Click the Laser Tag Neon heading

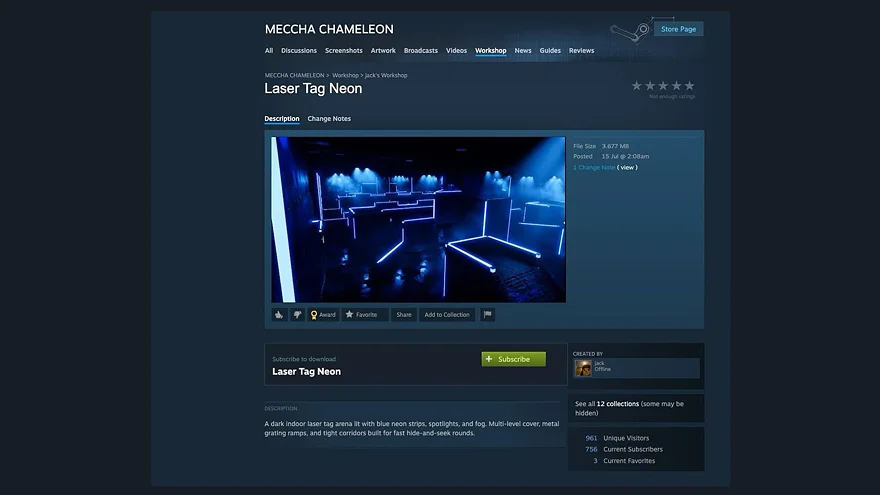[x=313, y=89]
